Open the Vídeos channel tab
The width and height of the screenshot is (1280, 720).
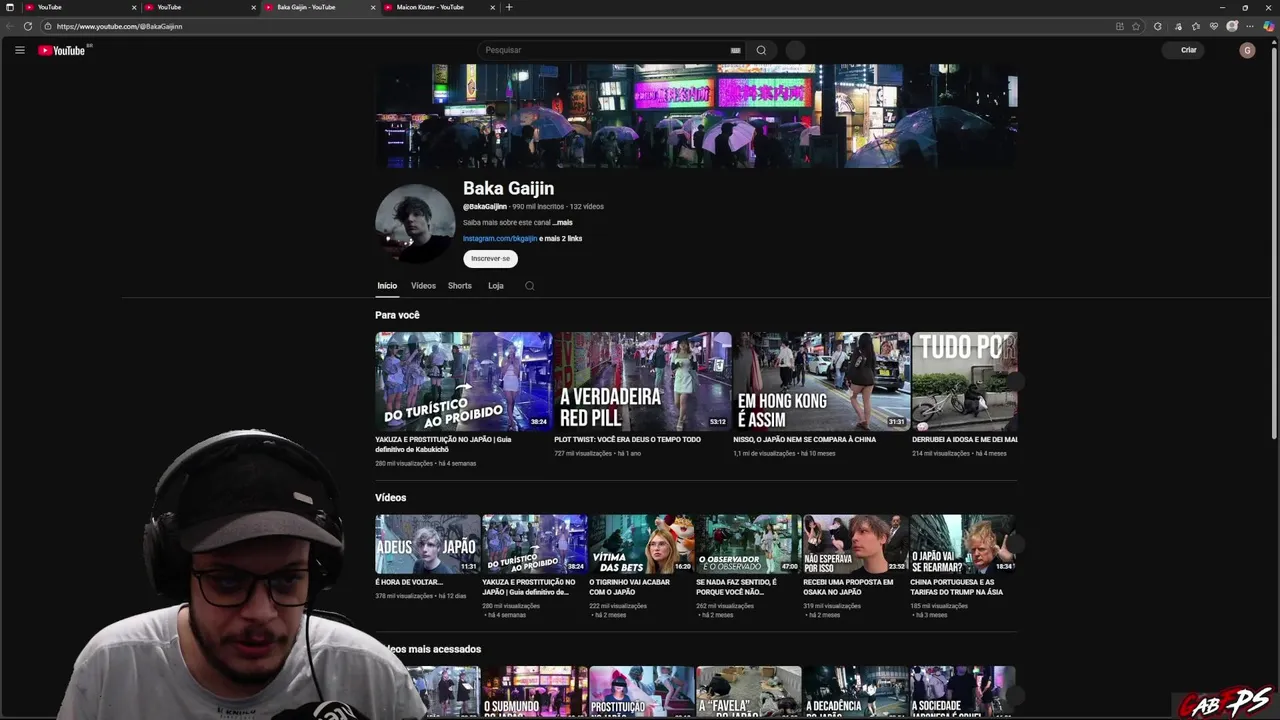click(423, 286)
